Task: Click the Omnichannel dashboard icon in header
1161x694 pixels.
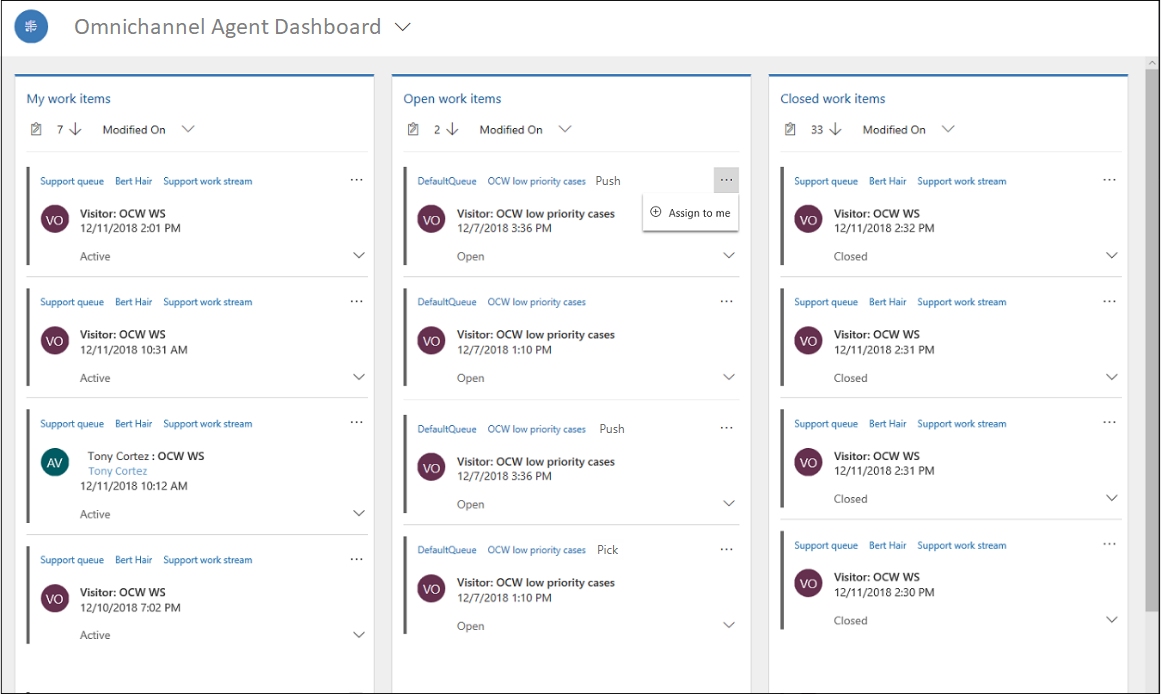Action: pos(31,27)
